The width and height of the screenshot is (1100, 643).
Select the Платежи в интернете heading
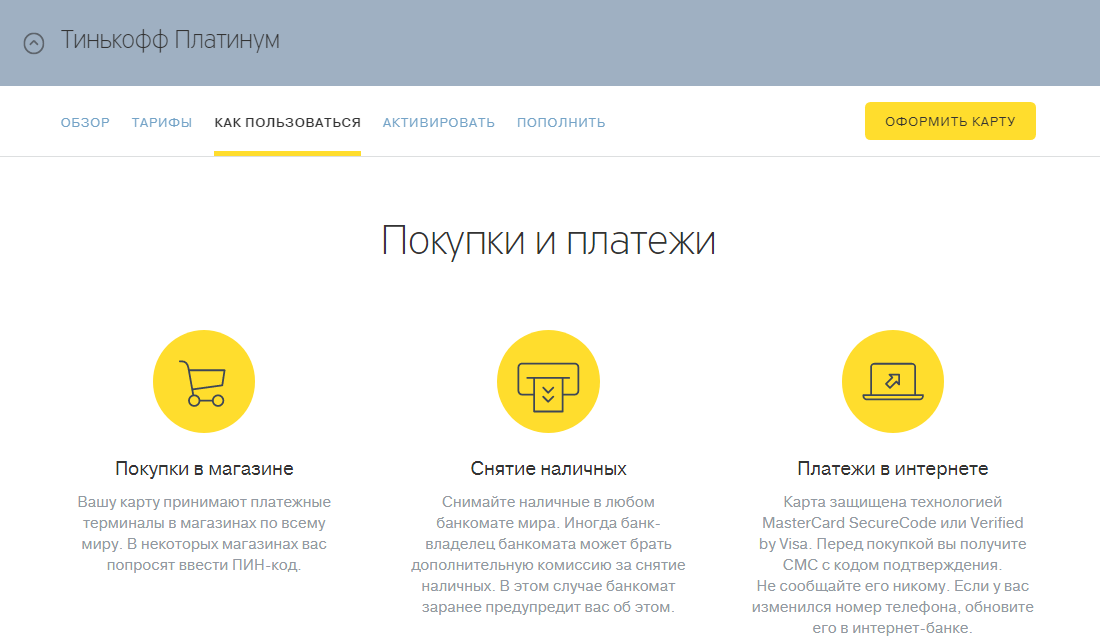893,468
